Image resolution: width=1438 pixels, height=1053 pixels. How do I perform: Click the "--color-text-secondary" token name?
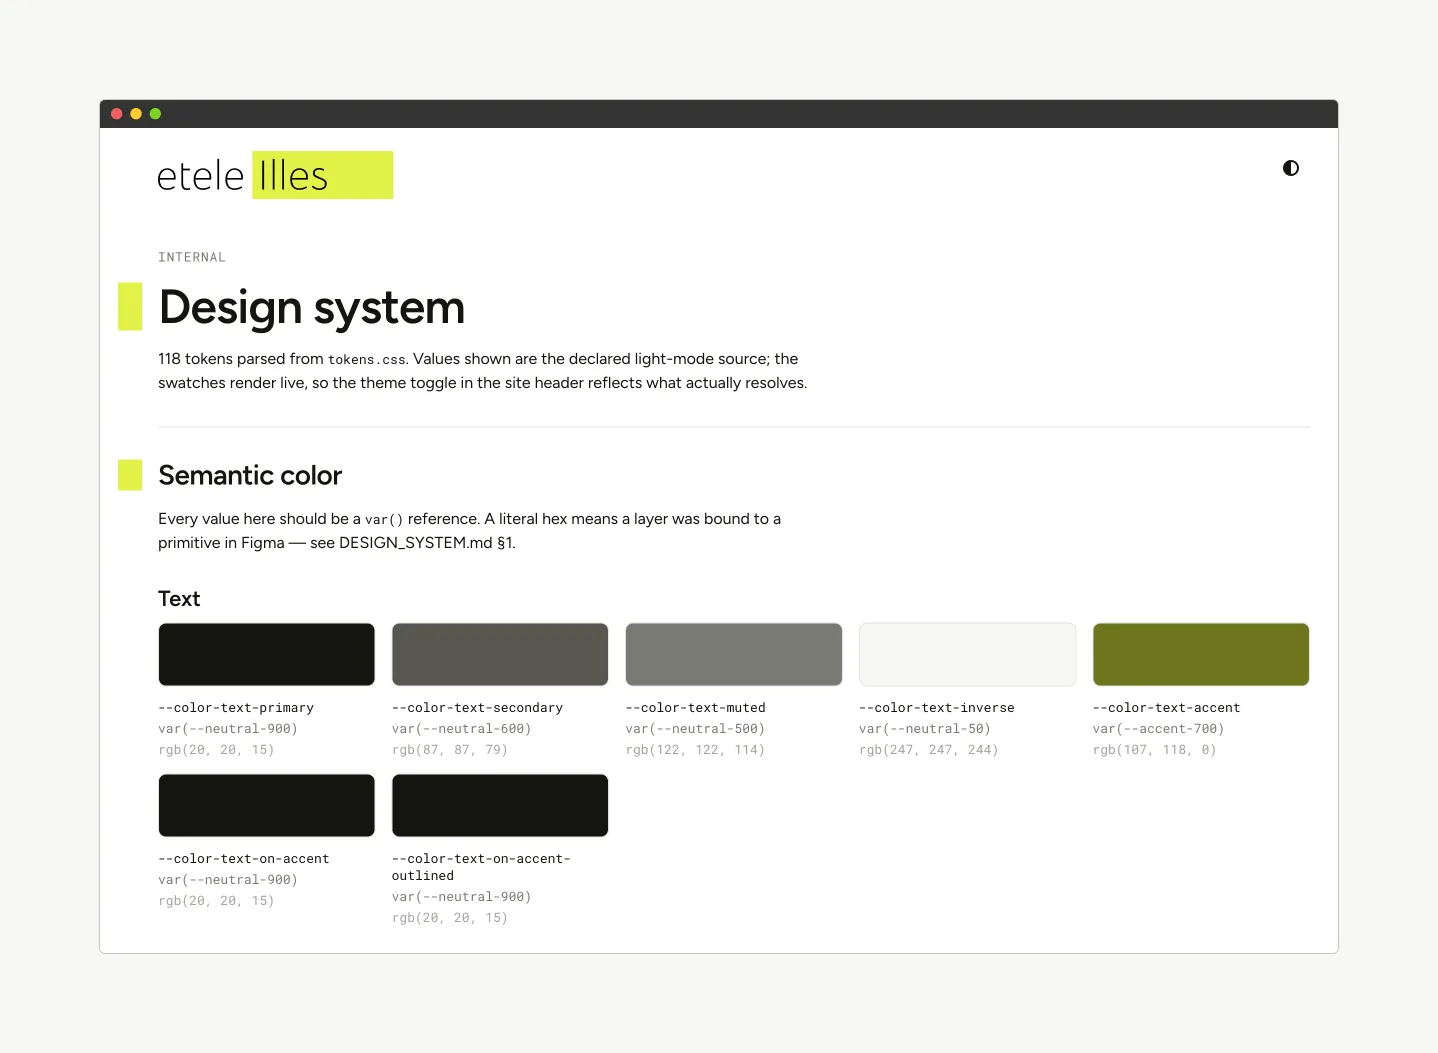477,708
